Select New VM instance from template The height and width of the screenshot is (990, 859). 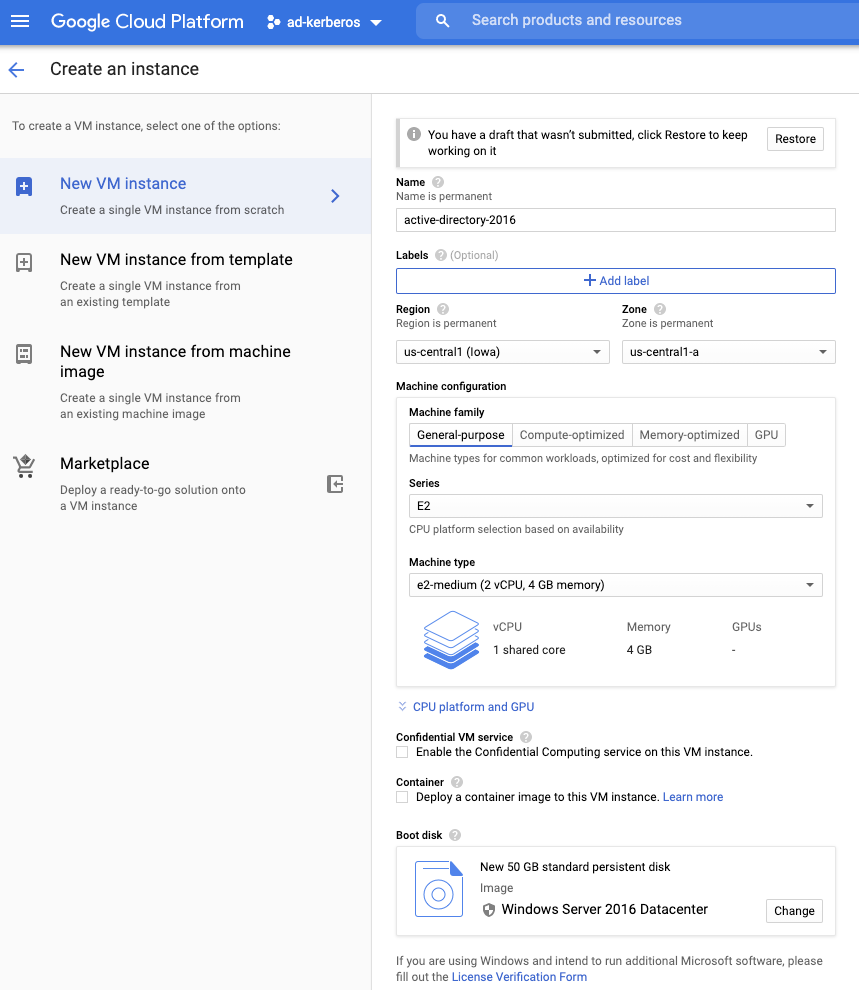click(x=186, y=280)
